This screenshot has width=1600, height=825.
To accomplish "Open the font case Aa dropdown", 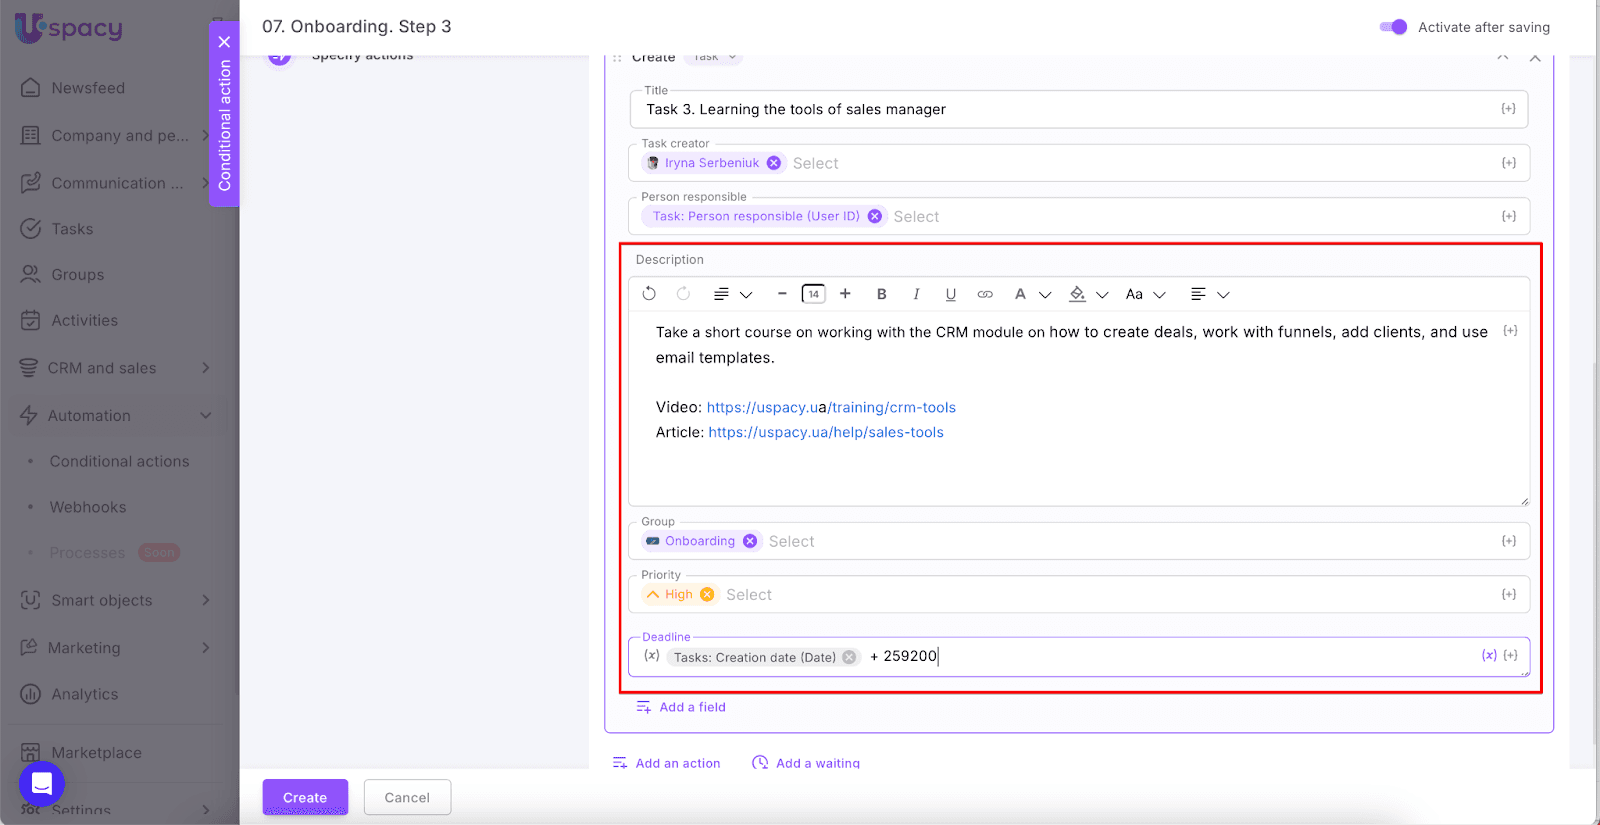I will [1145, 294].
